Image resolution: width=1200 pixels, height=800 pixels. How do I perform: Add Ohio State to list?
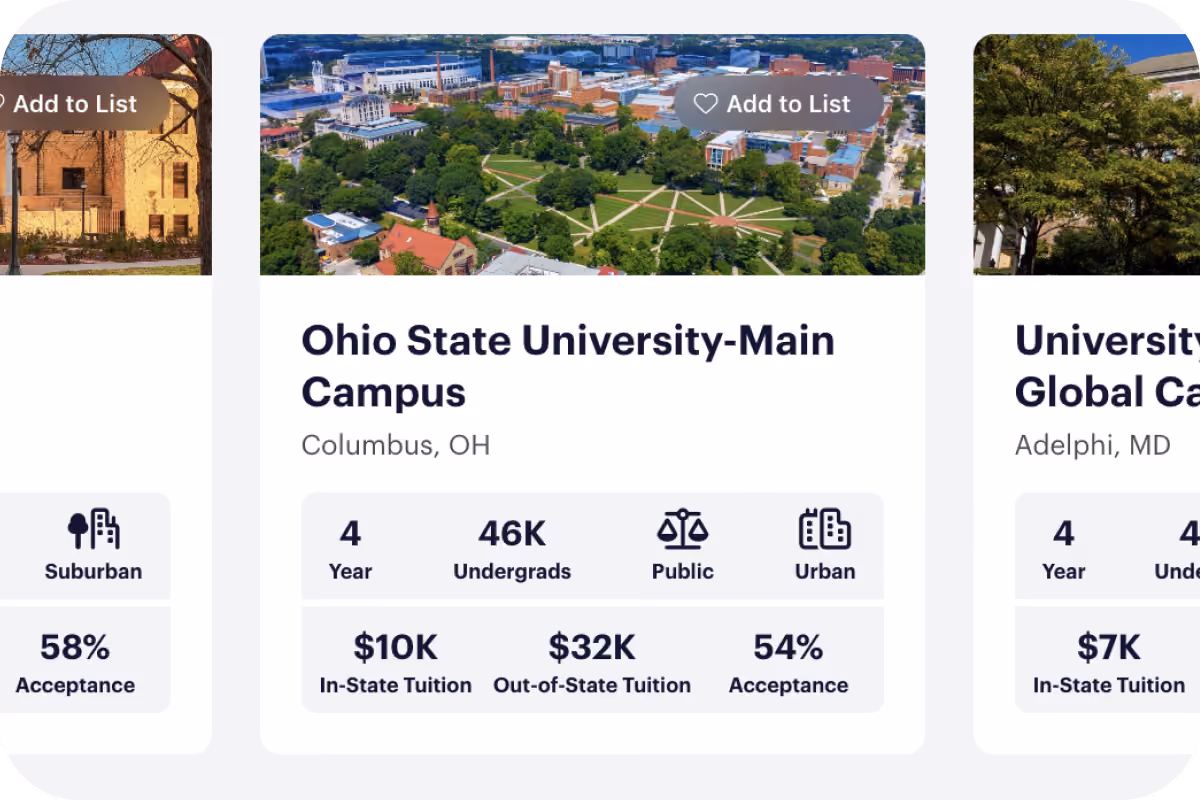pos(779,104)
